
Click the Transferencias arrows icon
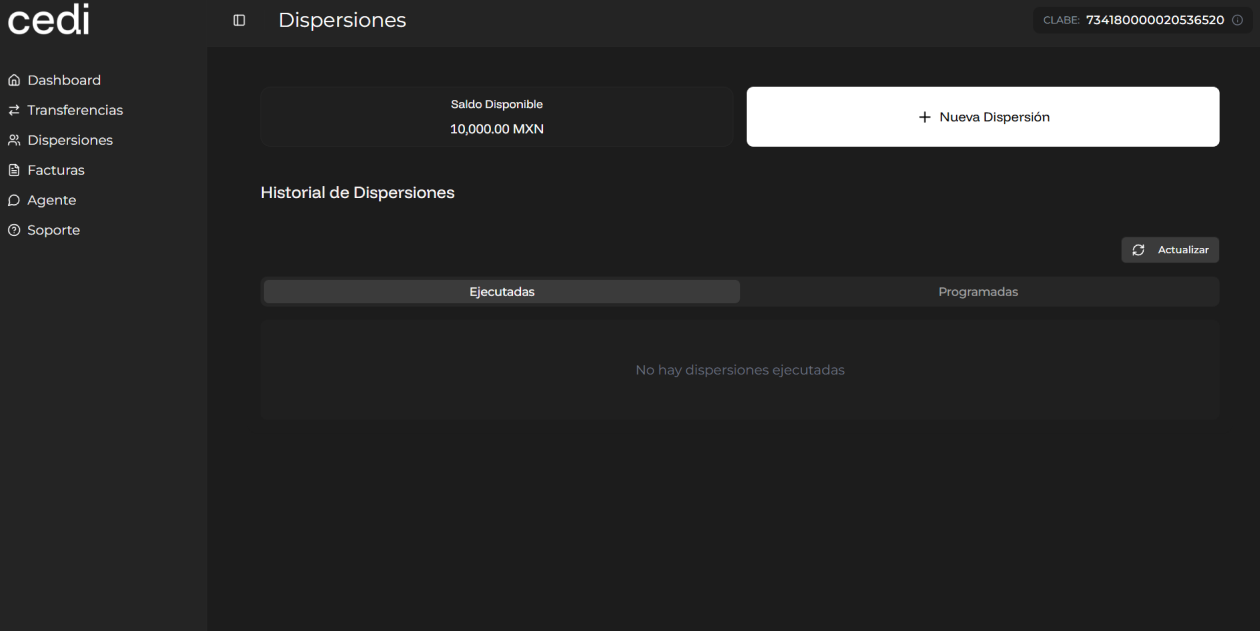(14, 110)
